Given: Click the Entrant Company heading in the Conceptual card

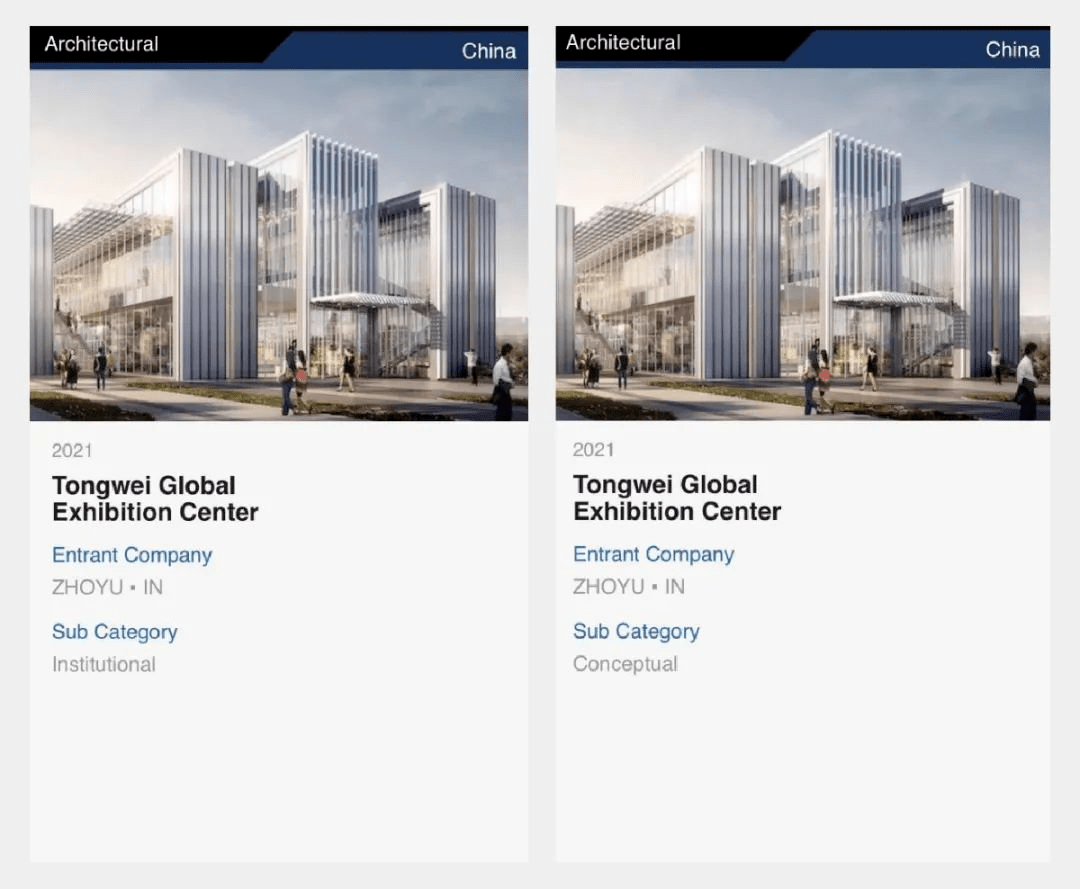Looking at the screenshot, I should (653, 555).
